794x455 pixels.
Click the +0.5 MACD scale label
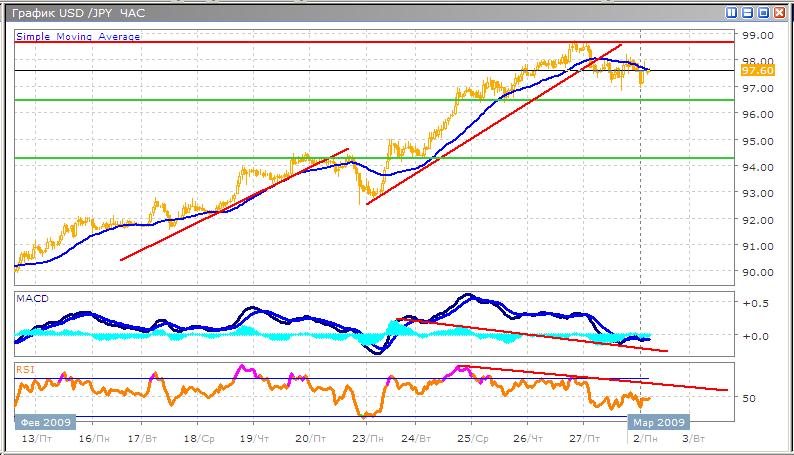tap(756, 302)
